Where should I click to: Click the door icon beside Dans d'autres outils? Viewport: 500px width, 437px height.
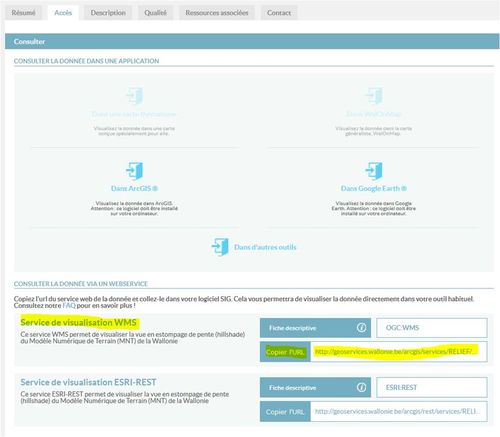[x=220, y=247]
